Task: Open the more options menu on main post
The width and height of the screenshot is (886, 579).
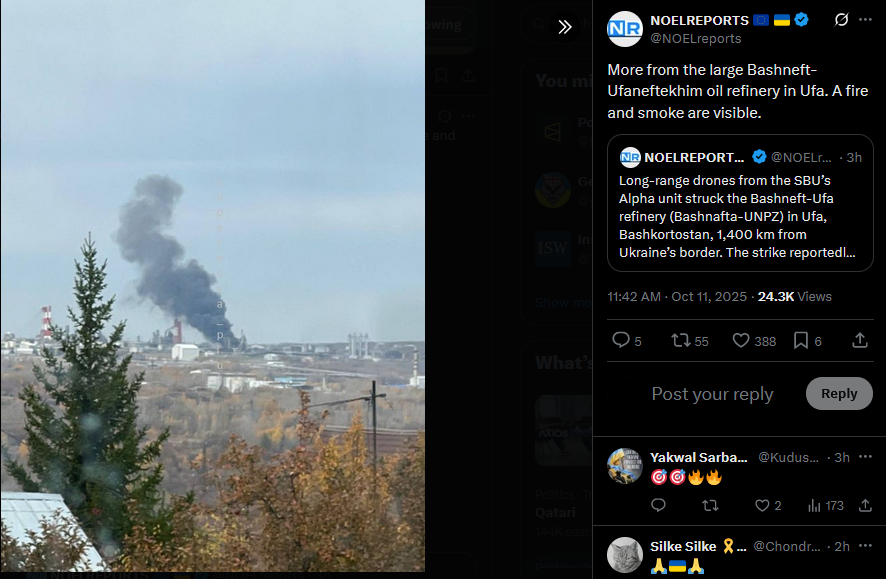Action: pos(865,20)
